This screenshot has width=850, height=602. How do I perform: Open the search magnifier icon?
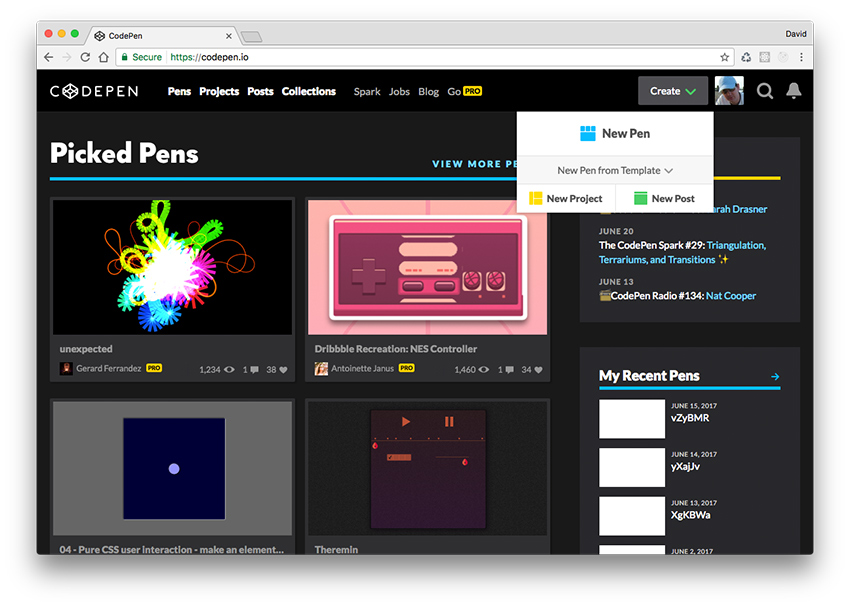765,90
